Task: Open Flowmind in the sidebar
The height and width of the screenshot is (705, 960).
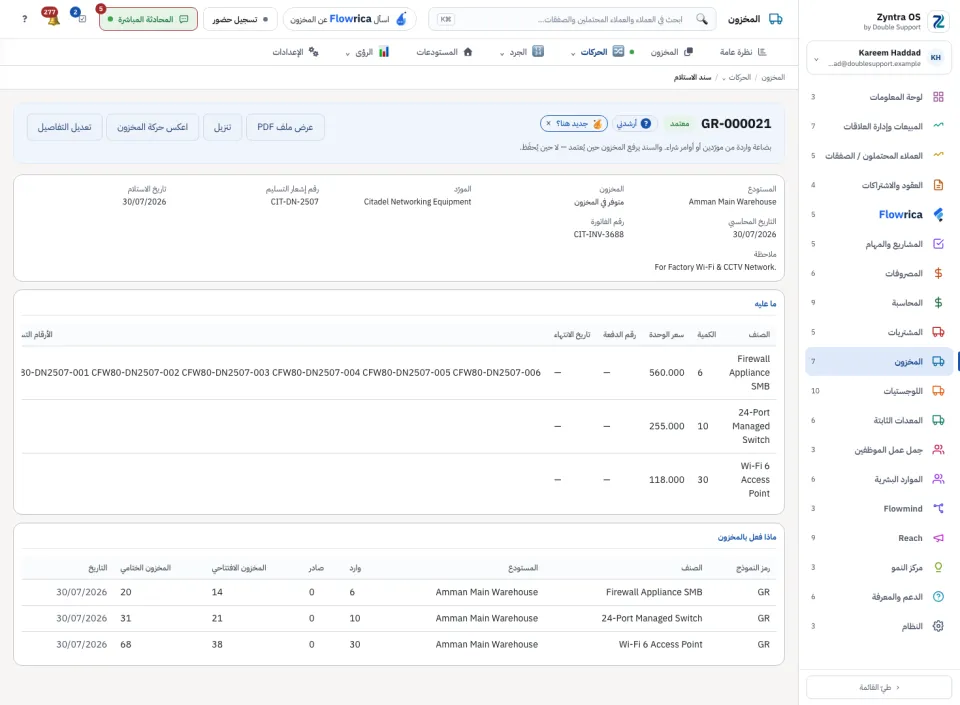Action: click(x=879, y=508)
